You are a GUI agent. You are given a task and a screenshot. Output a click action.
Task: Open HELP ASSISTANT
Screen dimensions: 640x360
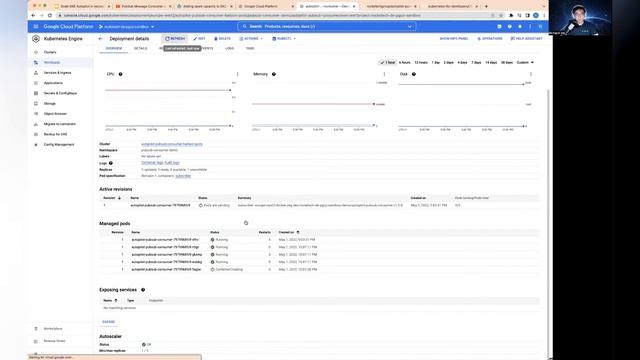point(526,39)
